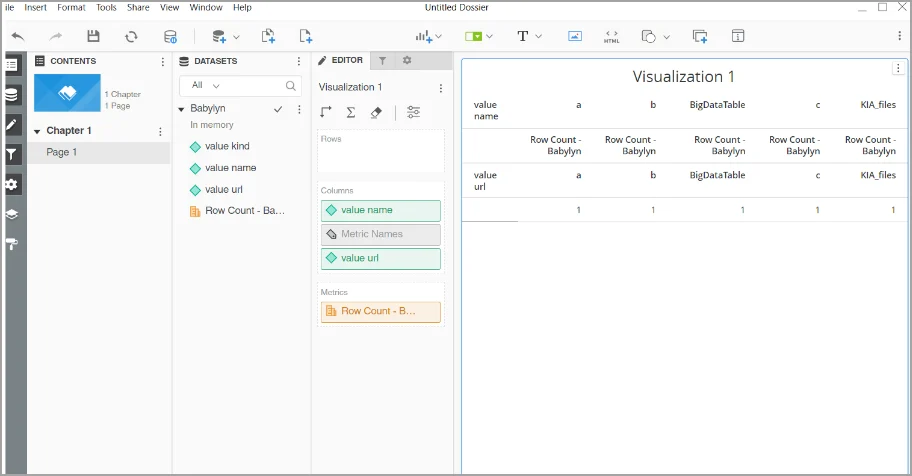Image resolution: width=912 pixels, height=476 pixels.
Task: Collapse the Chapter 1 tree
Action: [37, 132]
